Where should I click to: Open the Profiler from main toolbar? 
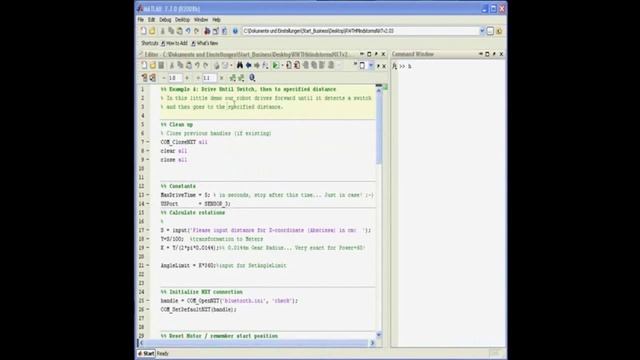(x=224, y=31)
